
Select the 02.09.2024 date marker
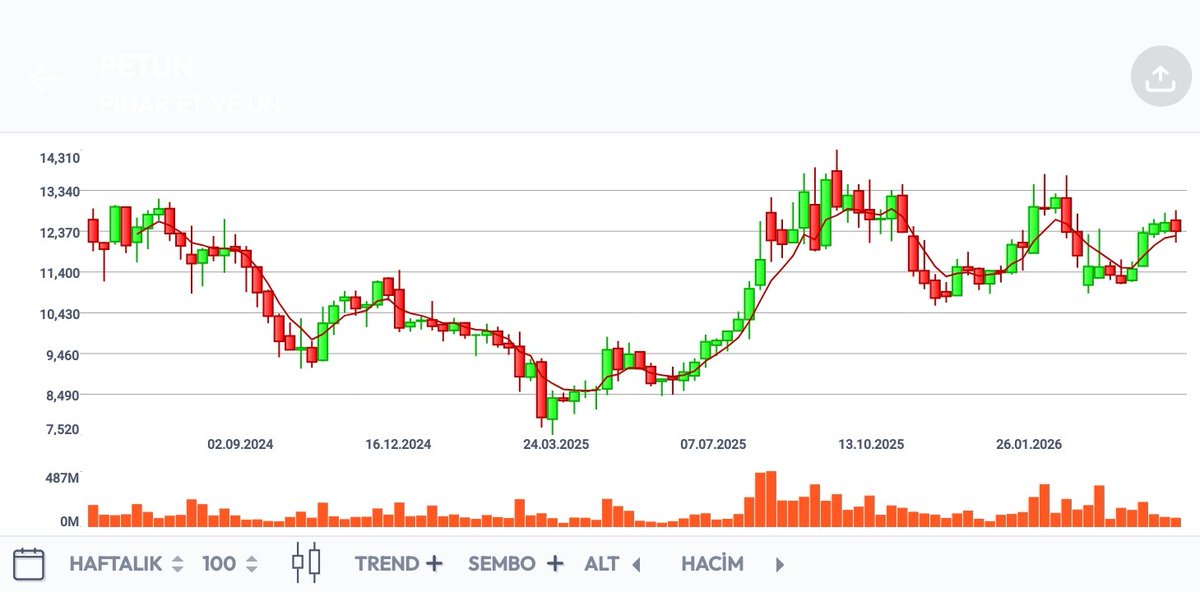coord(240,444)
